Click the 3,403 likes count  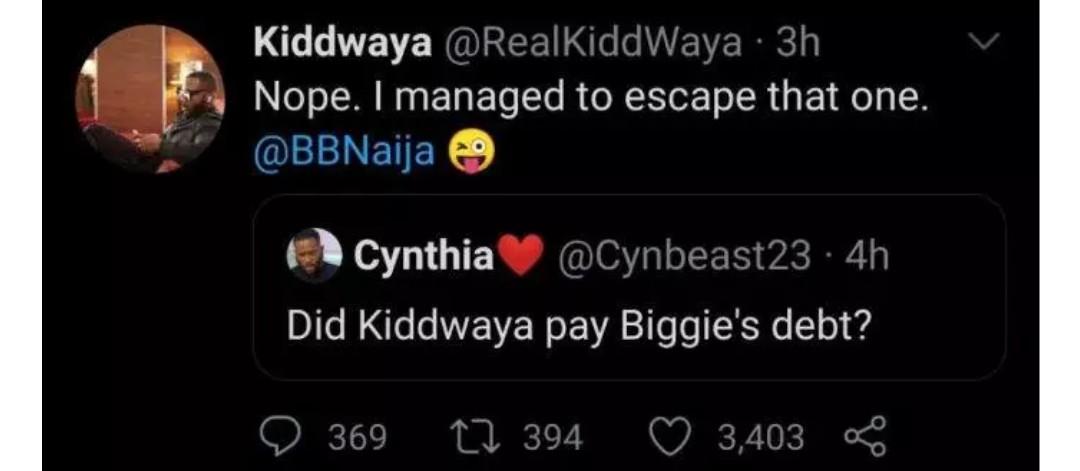click(x=760, y=437)
